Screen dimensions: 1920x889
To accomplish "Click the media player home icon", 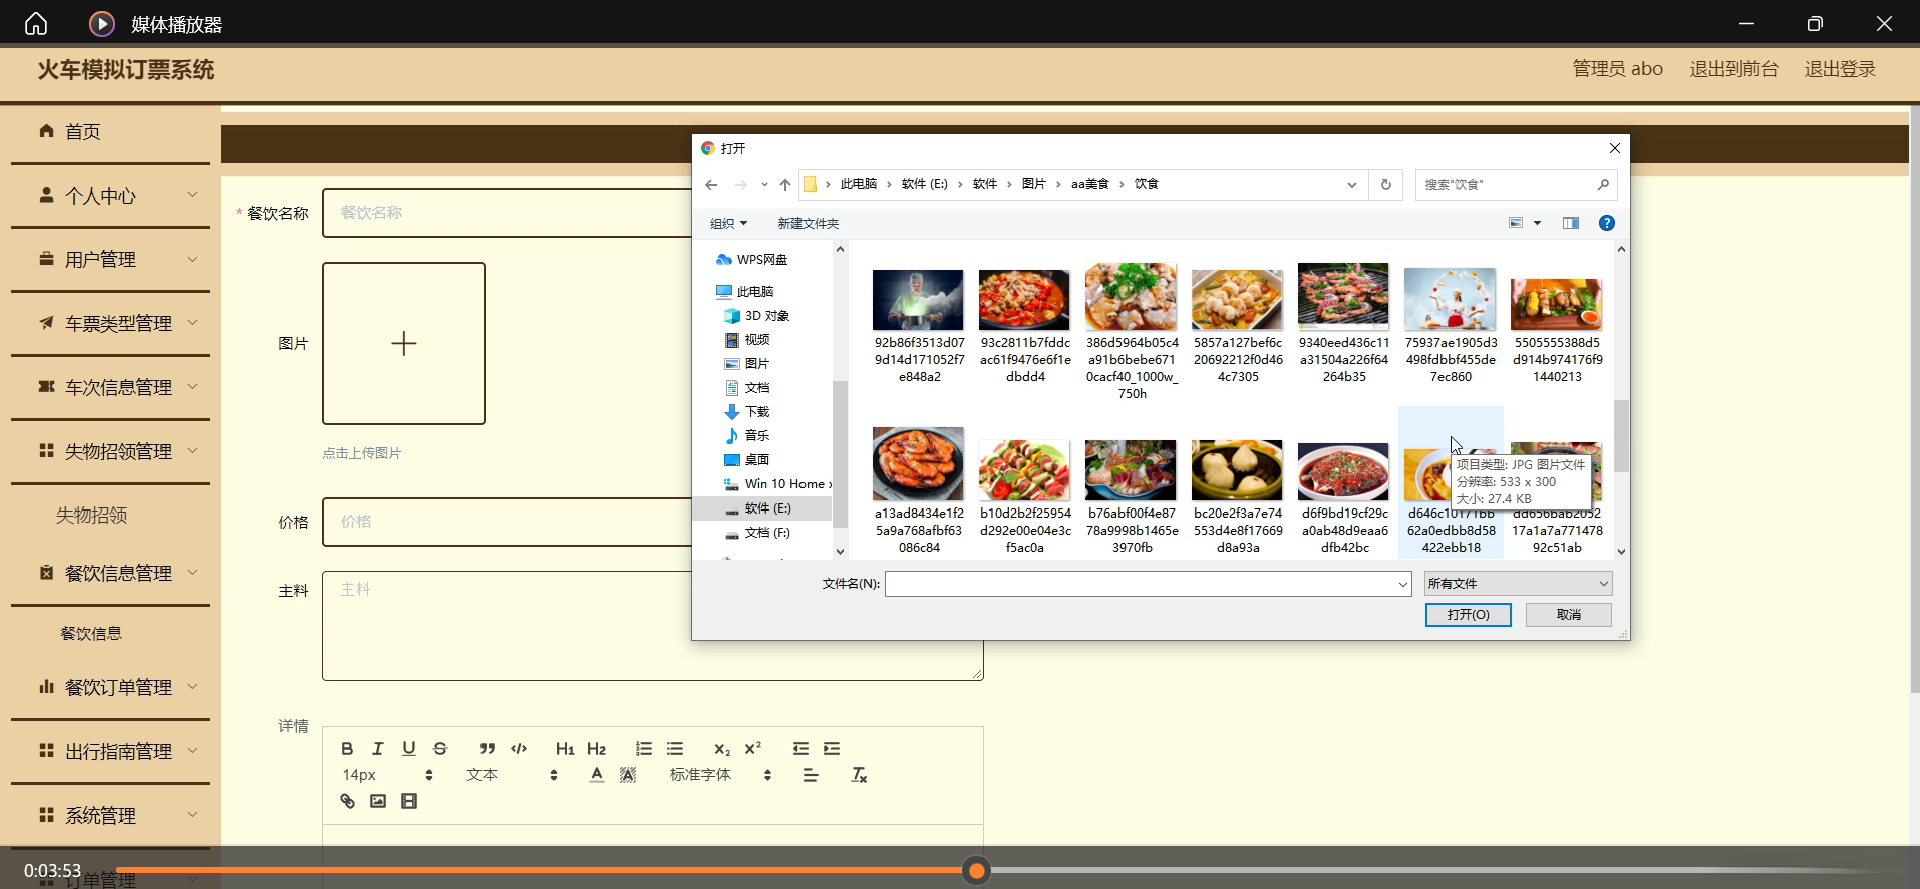I will pos(36,23).
